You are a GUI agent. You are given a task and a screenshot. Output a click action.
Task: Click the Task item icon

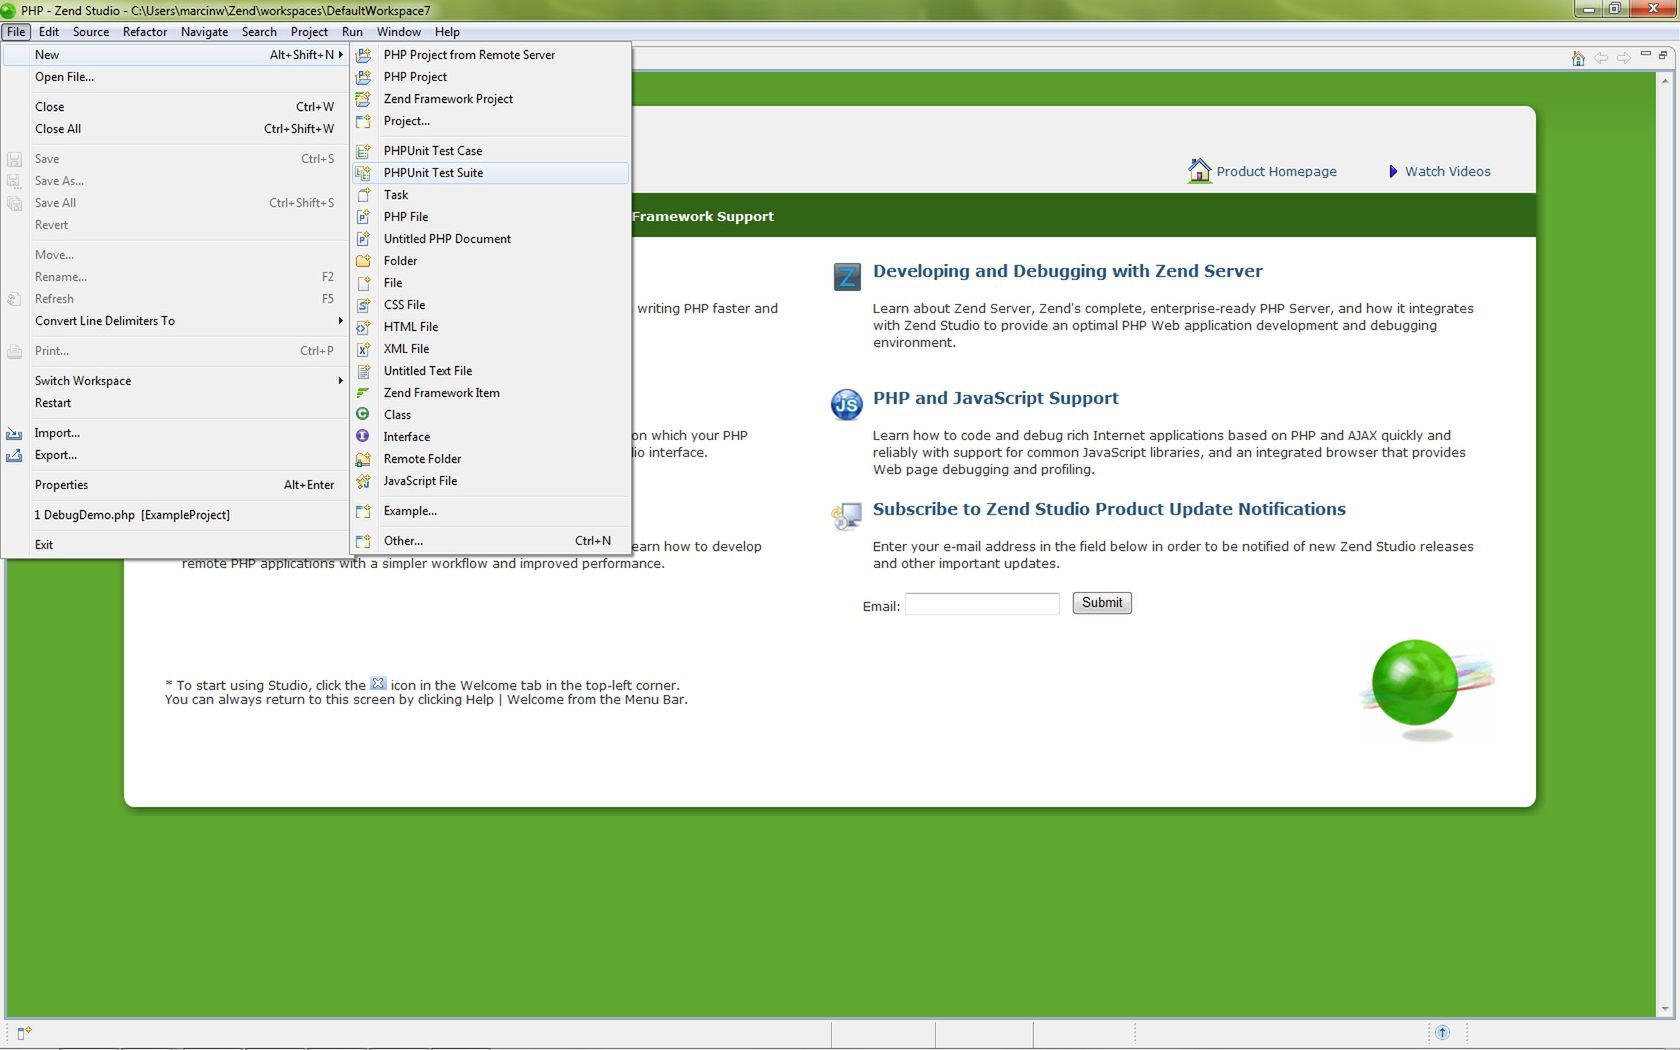click(364, 195)
